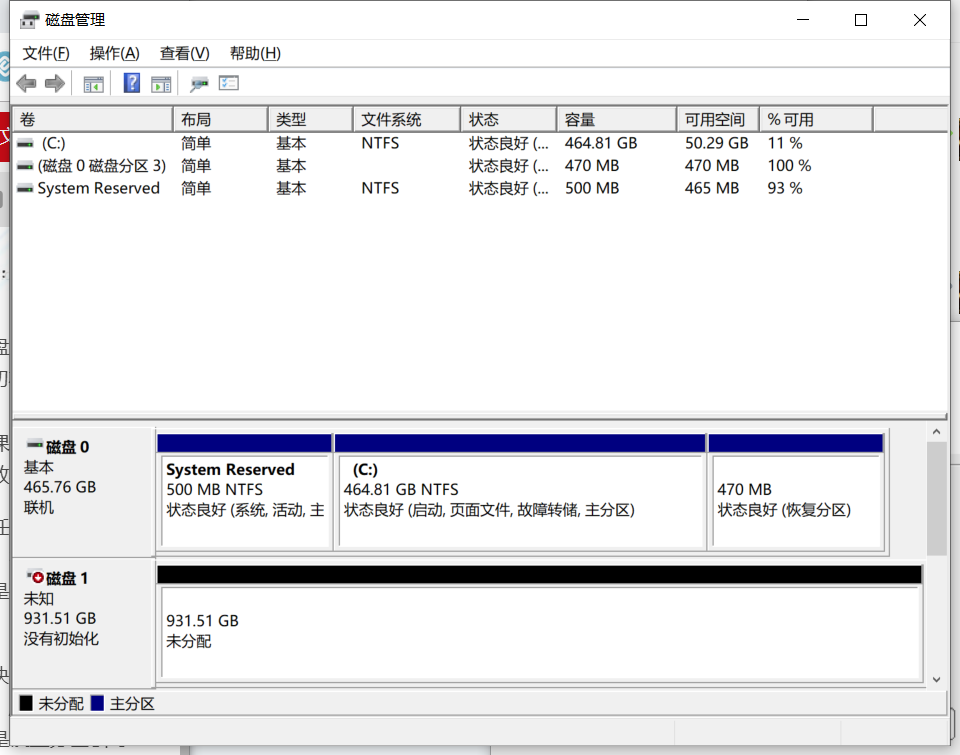Click the action checklist toolbar icon

pyautogui.click(x=229, y=83)
